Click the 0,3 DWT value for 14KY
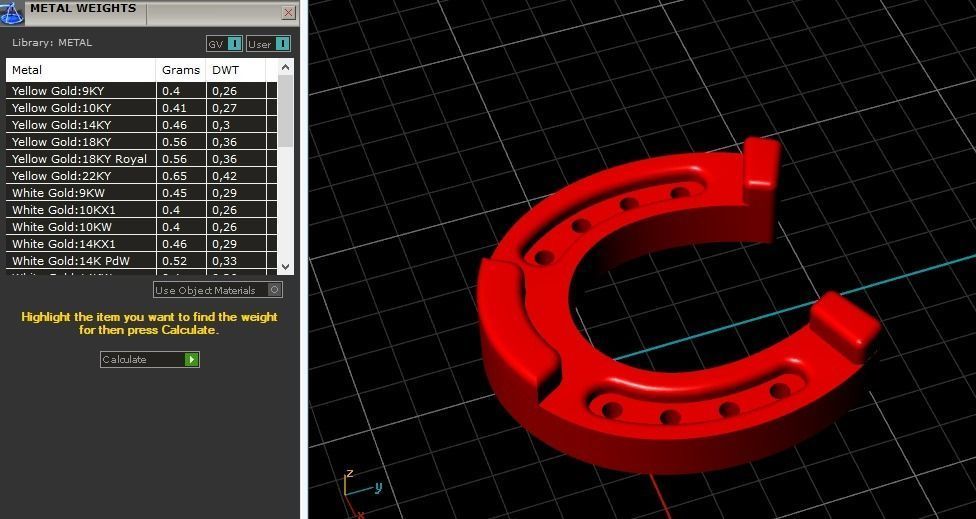This screenshot has height=519, width=976. [x=220, y=125]
